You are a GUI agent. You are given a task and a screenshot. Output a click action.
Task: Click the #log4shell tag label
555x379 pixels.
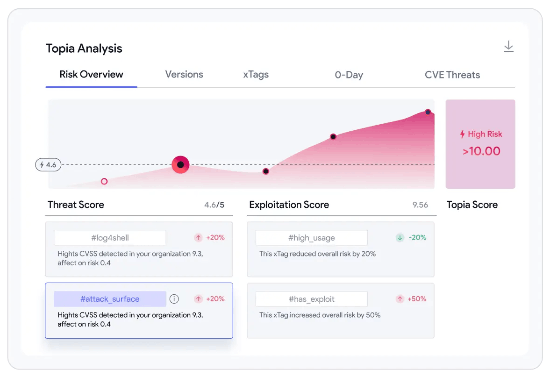[x=110, y=238]
